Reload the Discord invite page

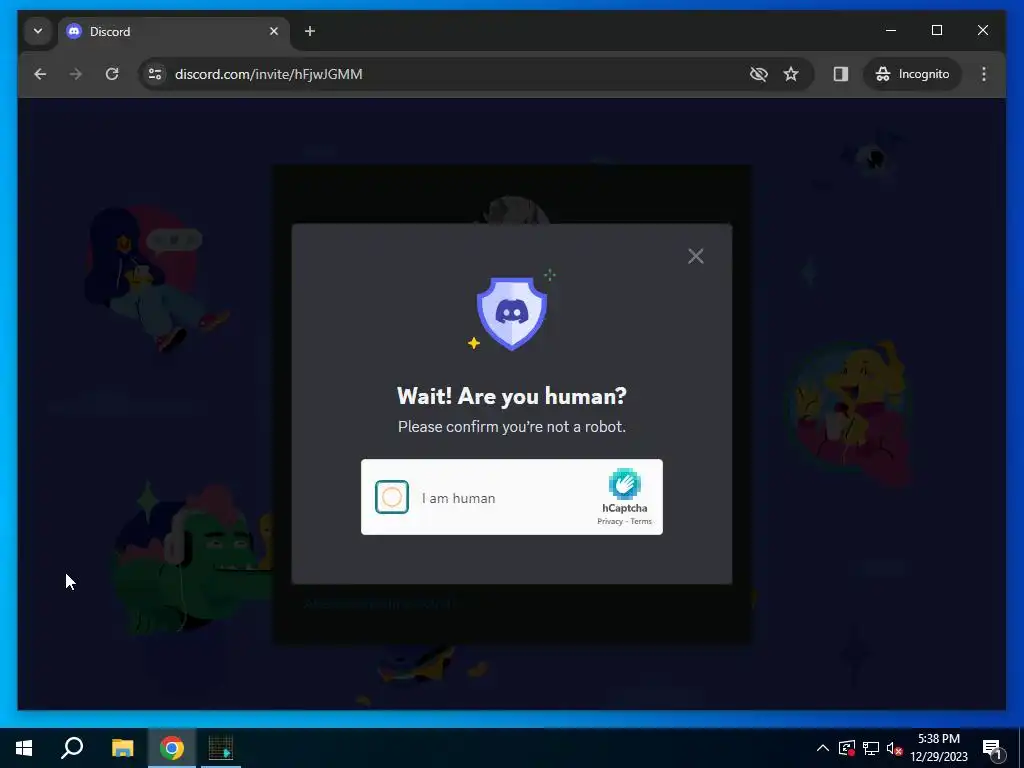(112, 74)
